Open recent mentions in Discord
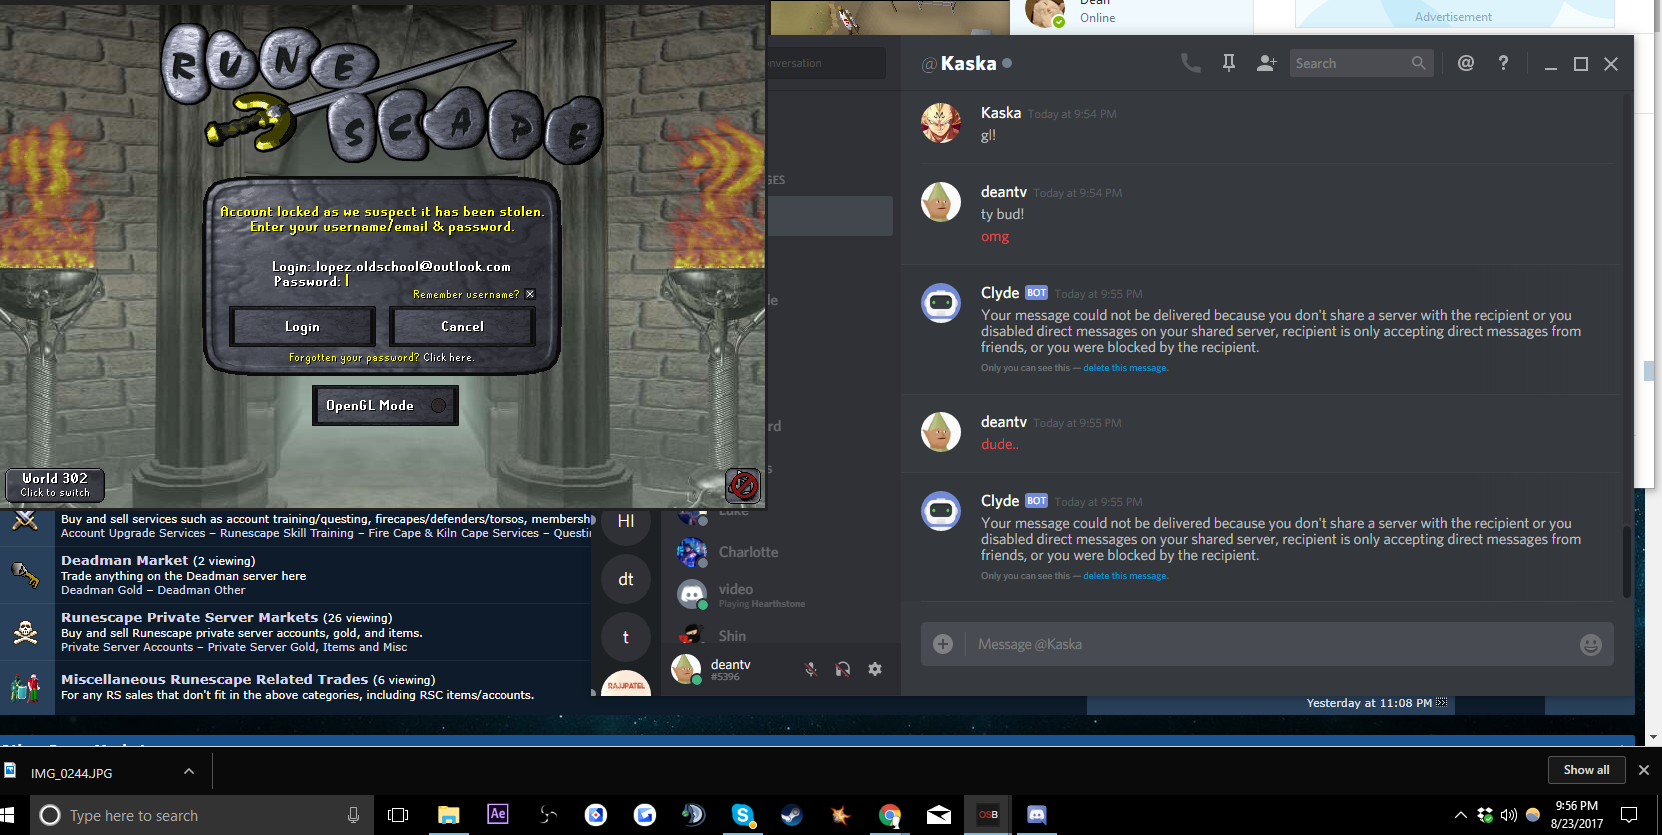 pos(1466,63)
